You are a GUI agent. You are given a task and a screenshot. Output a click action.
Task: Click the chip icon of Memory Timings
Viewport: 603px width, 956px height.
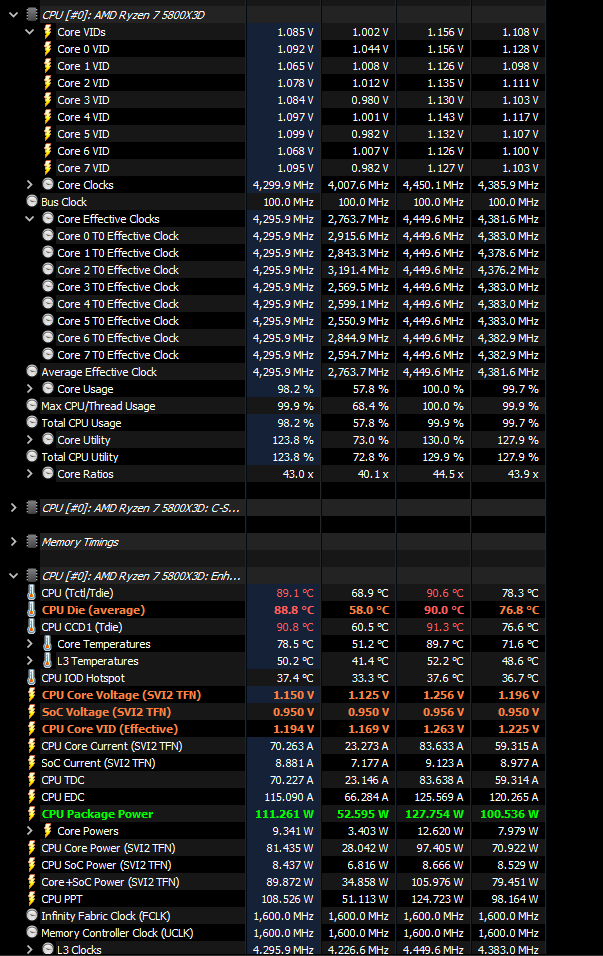pyautogui.click(x=32, y=541)
